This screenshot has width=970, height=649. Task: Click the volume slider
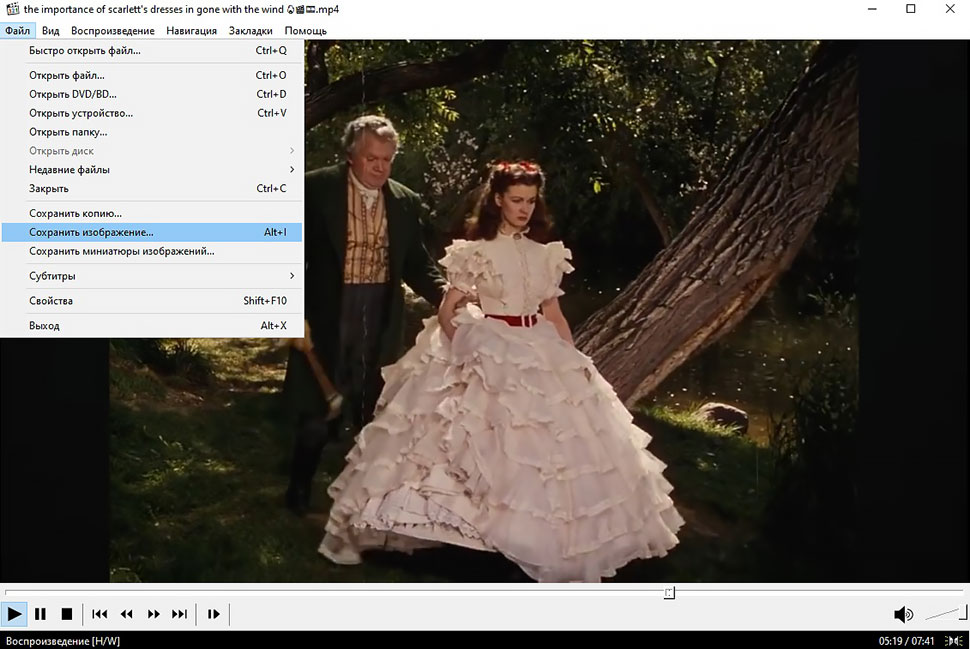pyautogui.click(x=943, y=614)
